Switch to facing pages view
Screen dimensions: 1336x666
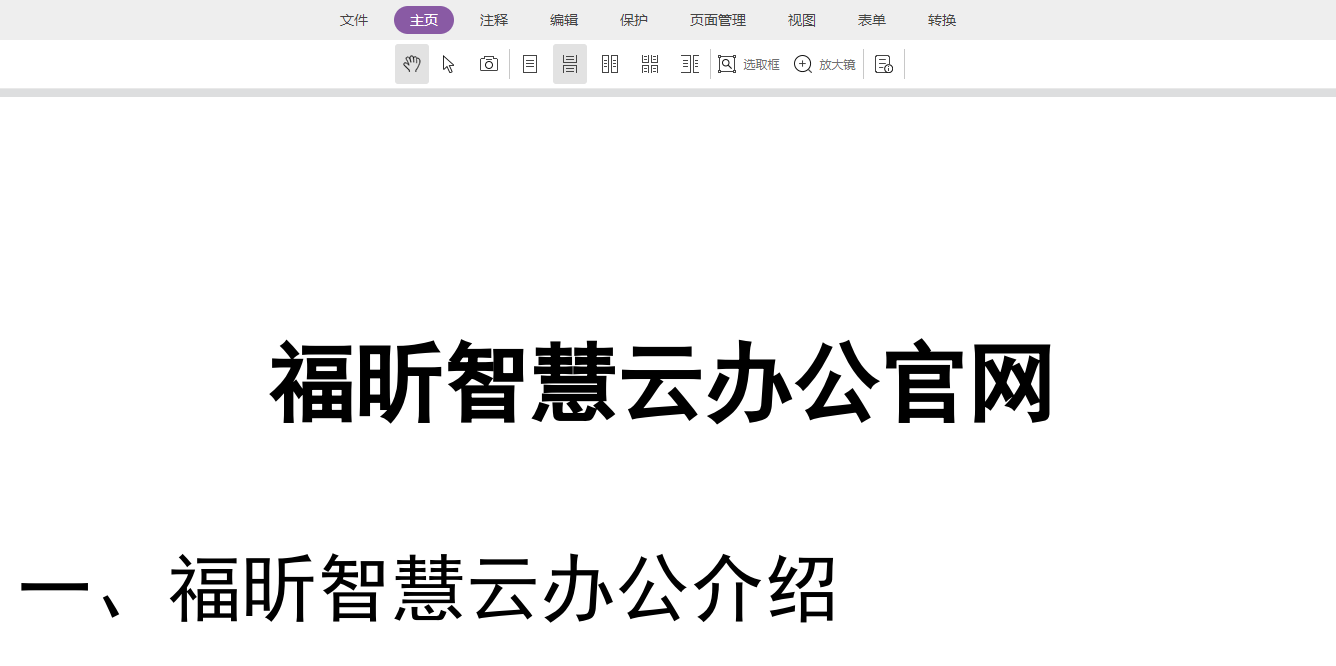coord(610,63)
